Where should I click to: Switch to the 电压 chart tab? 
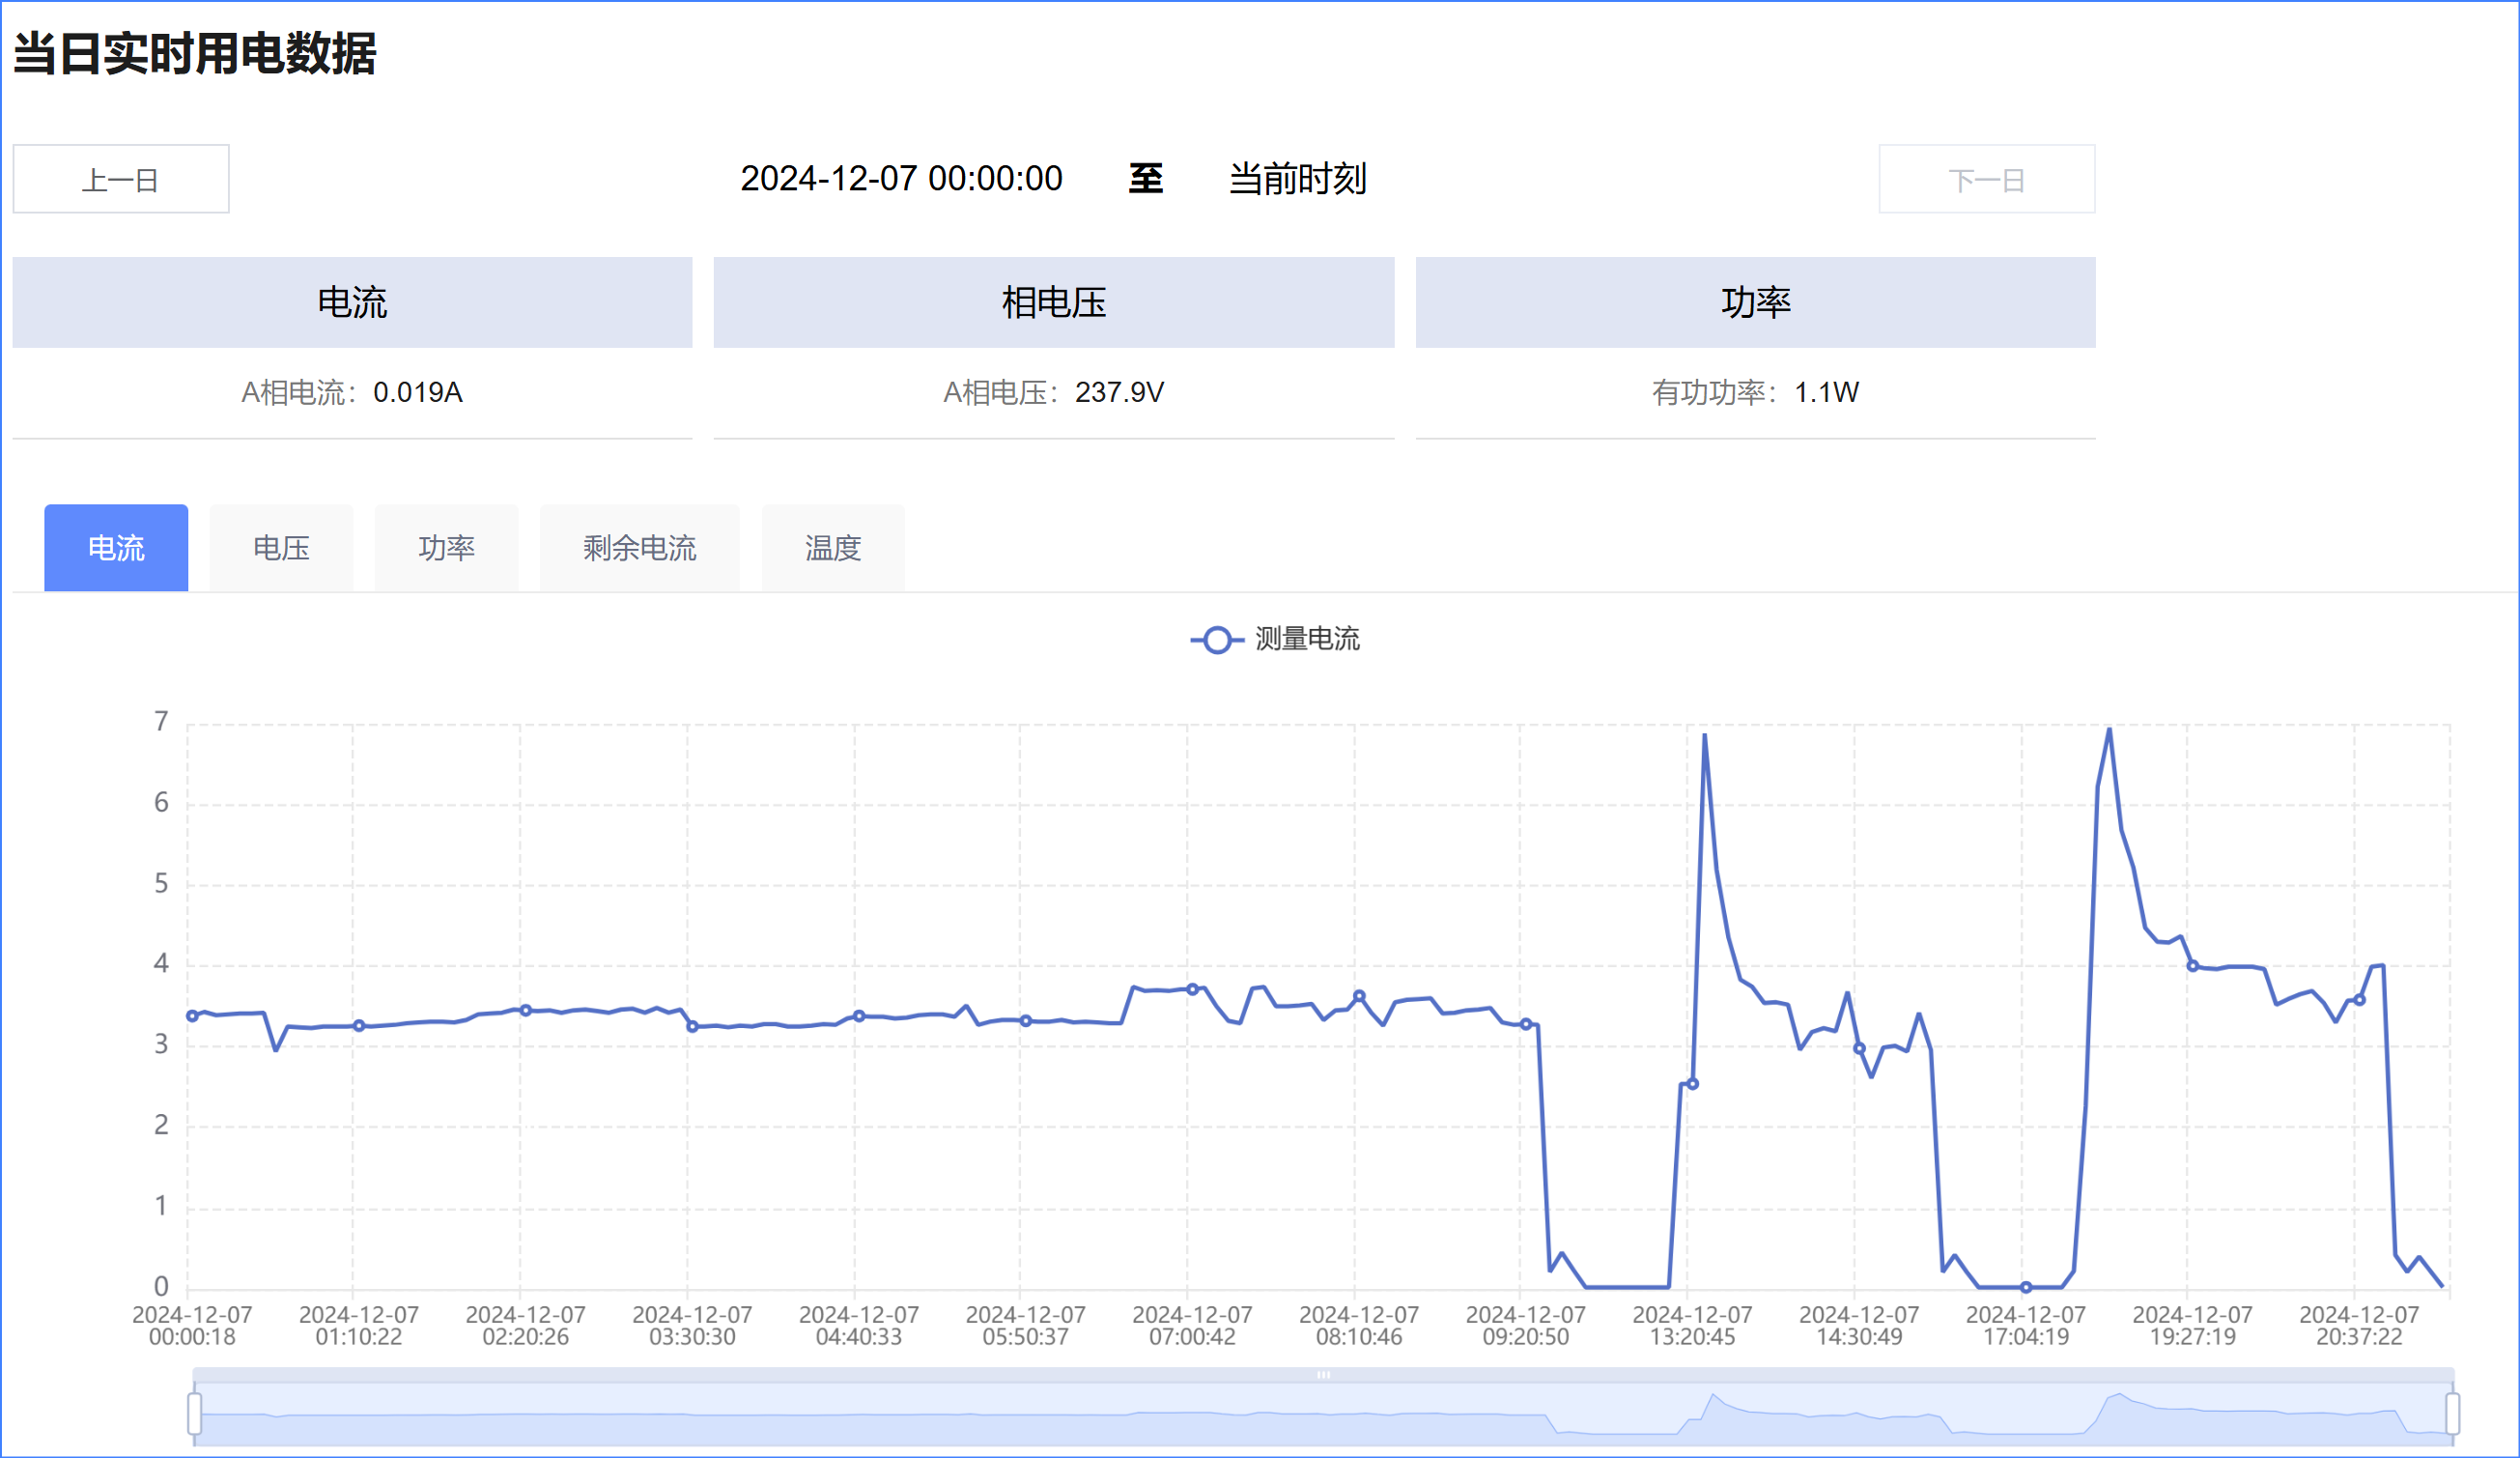coord(281,548)
